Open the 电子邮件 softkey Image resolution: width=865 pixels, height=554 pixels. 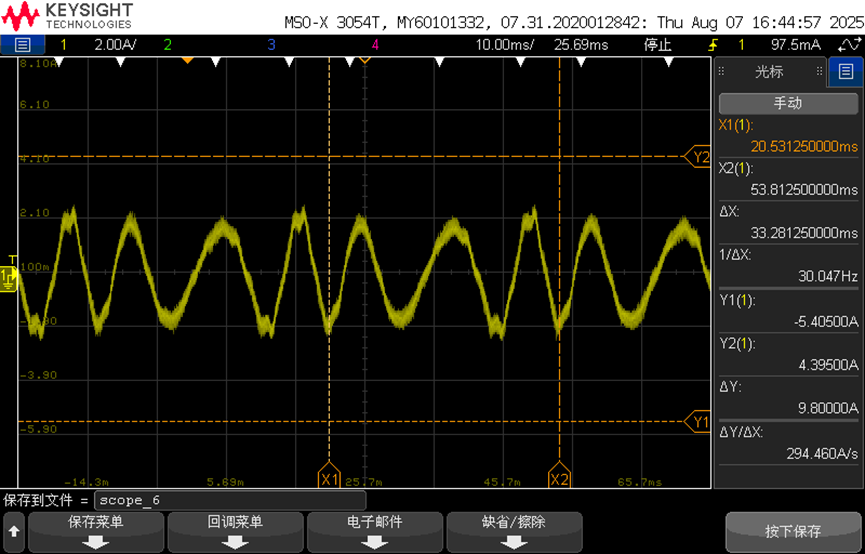click(375, 532)
